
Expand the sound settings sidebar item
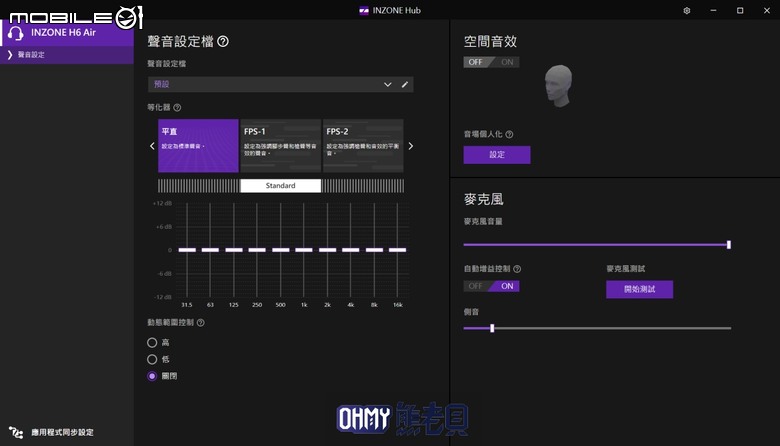click(x=67, y=55)
